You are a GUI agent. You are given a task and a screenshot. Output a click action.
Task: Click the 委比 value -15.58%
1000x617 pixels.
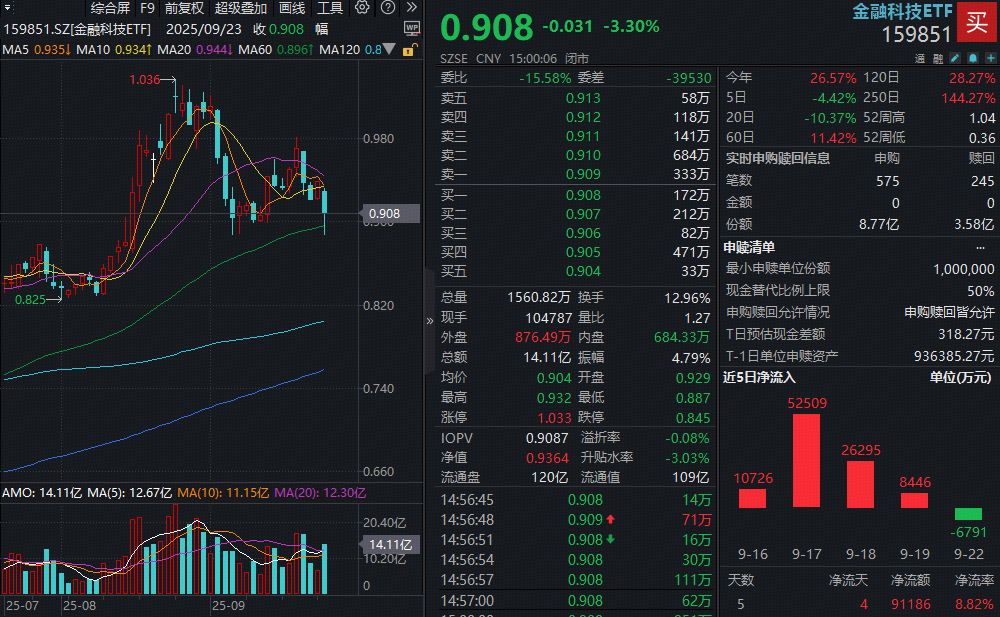[x=545, y=78]
